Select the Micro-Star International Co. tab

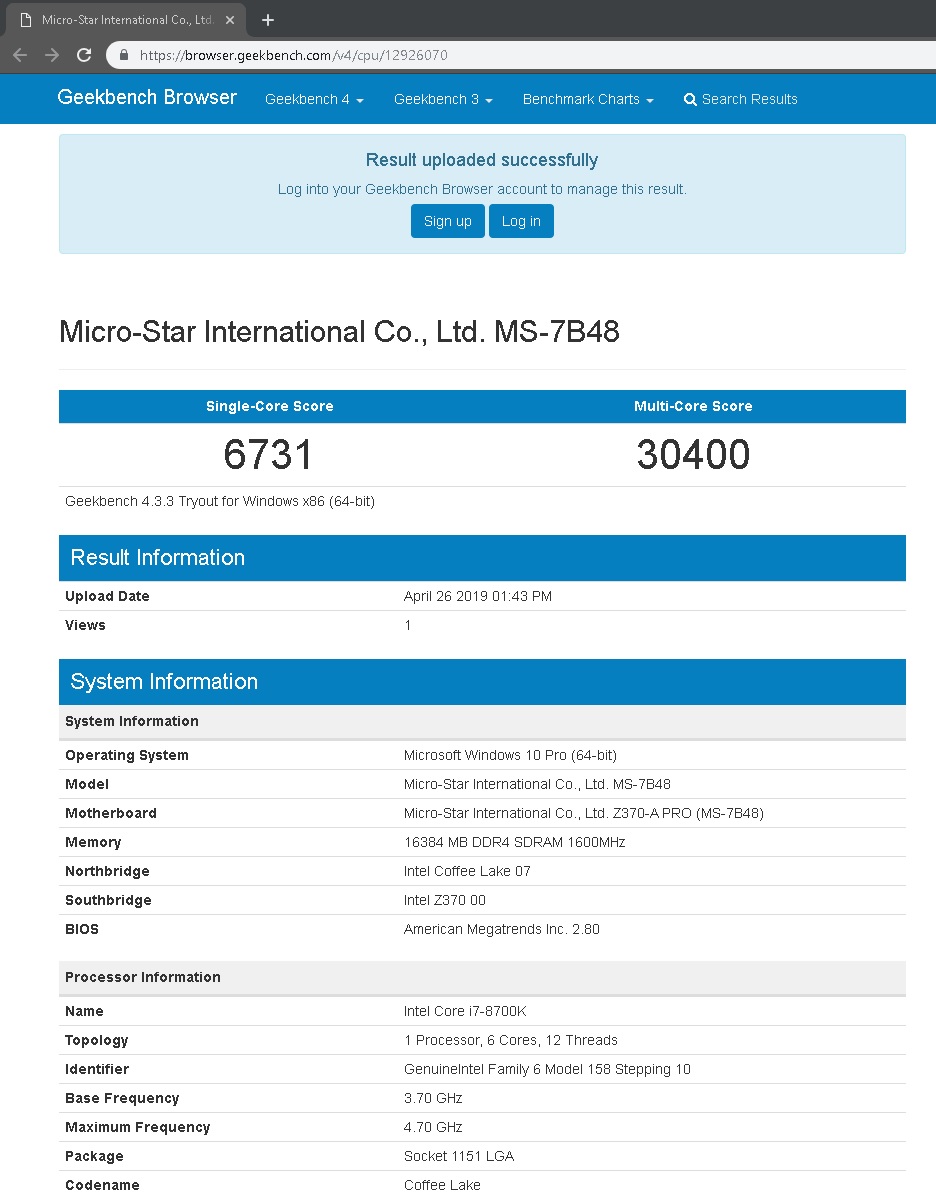126,20
